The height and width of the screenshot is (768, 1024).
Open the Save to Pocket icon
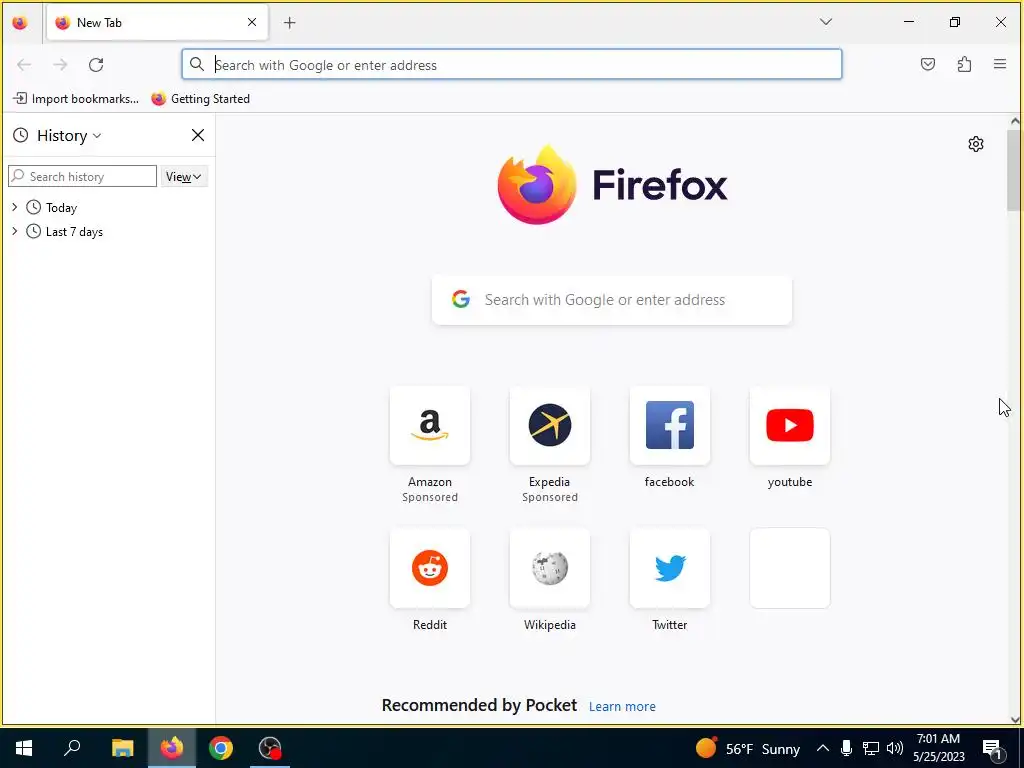tap(927, 64)
